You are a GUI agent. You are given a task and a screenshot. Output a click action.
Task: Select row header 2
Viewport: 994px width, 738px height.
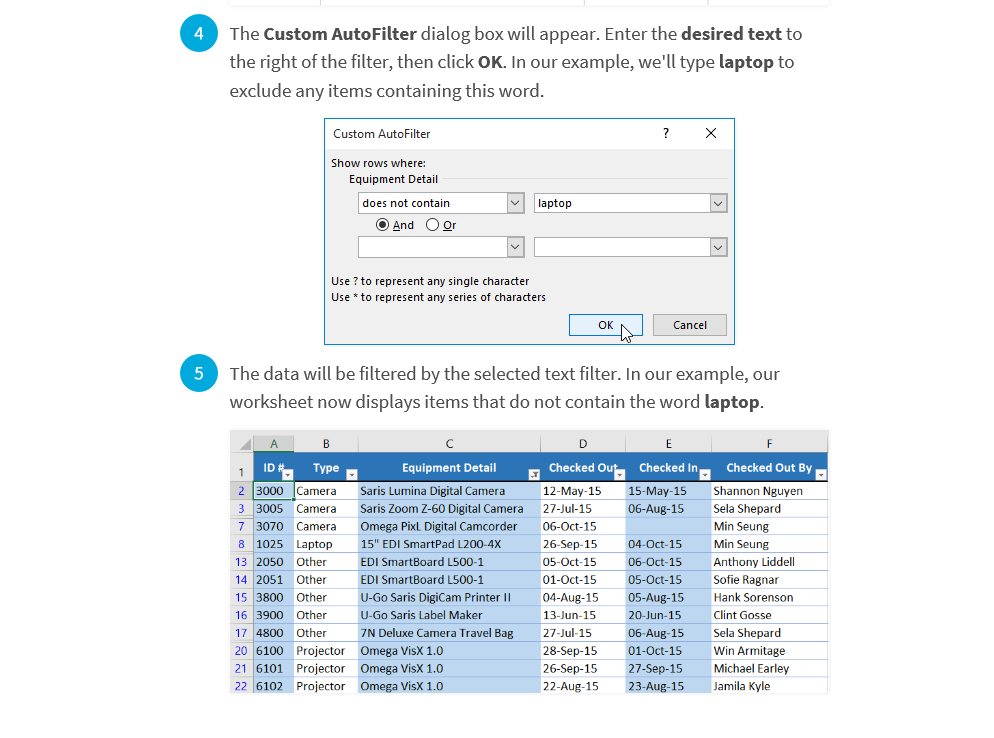(x=242, y=491)
